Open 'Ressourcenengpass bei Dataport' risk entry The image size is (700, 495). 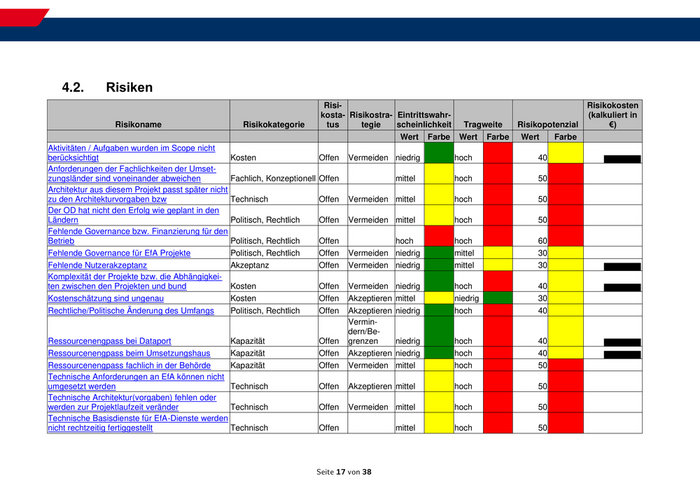[x=110, y=341]
